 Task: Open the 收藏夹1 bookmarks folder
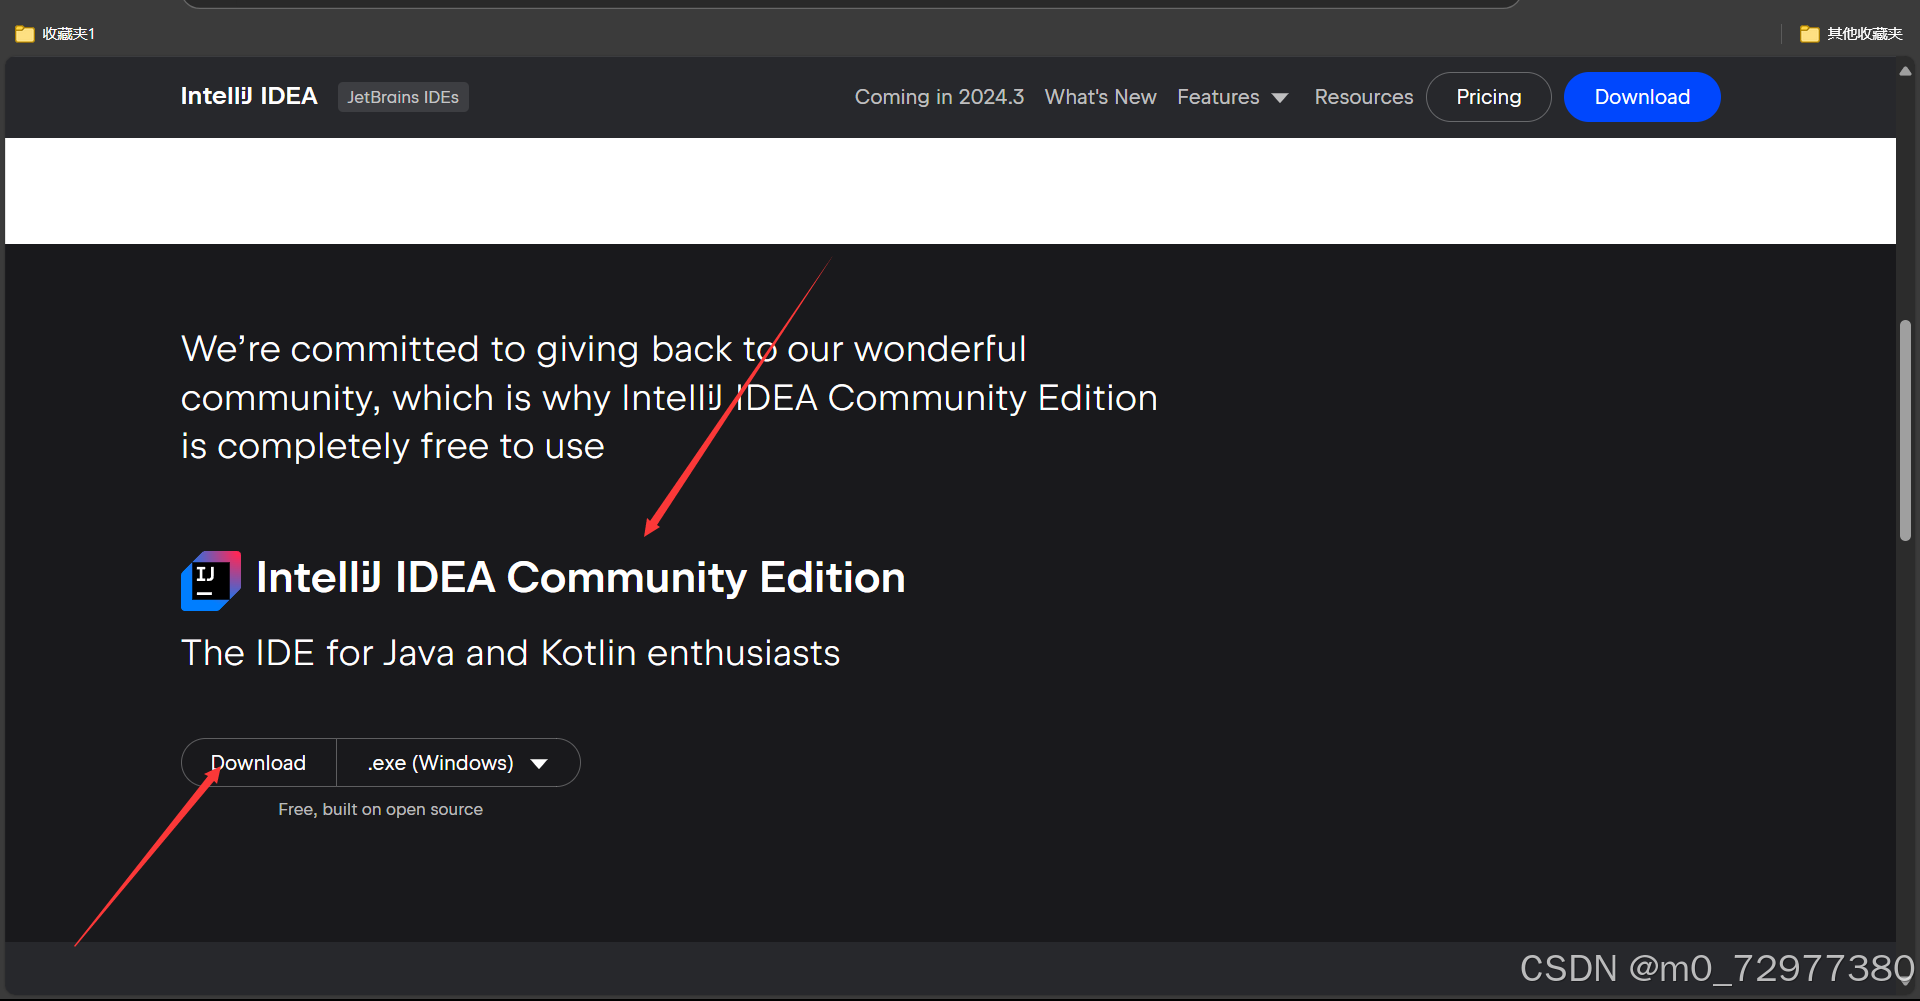tap(56, 34)
